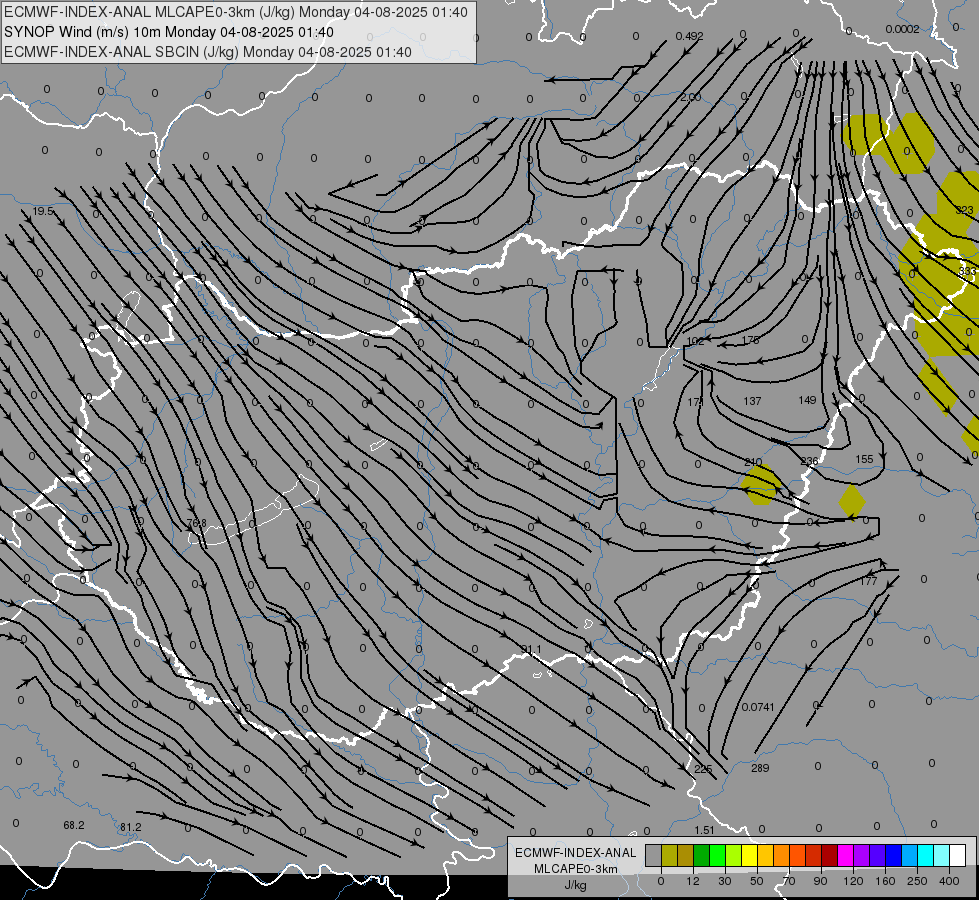Click the map value '0.0002'
The image size is (979, 900).
[x=902, y=29]
